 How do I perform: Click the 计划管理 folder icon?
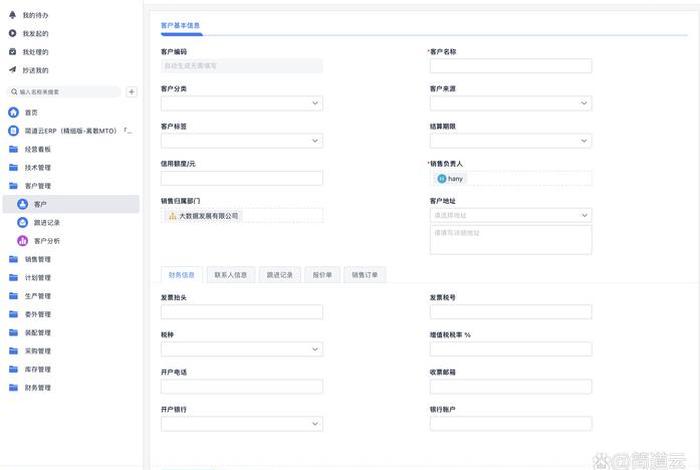click(x=13, y=277)
